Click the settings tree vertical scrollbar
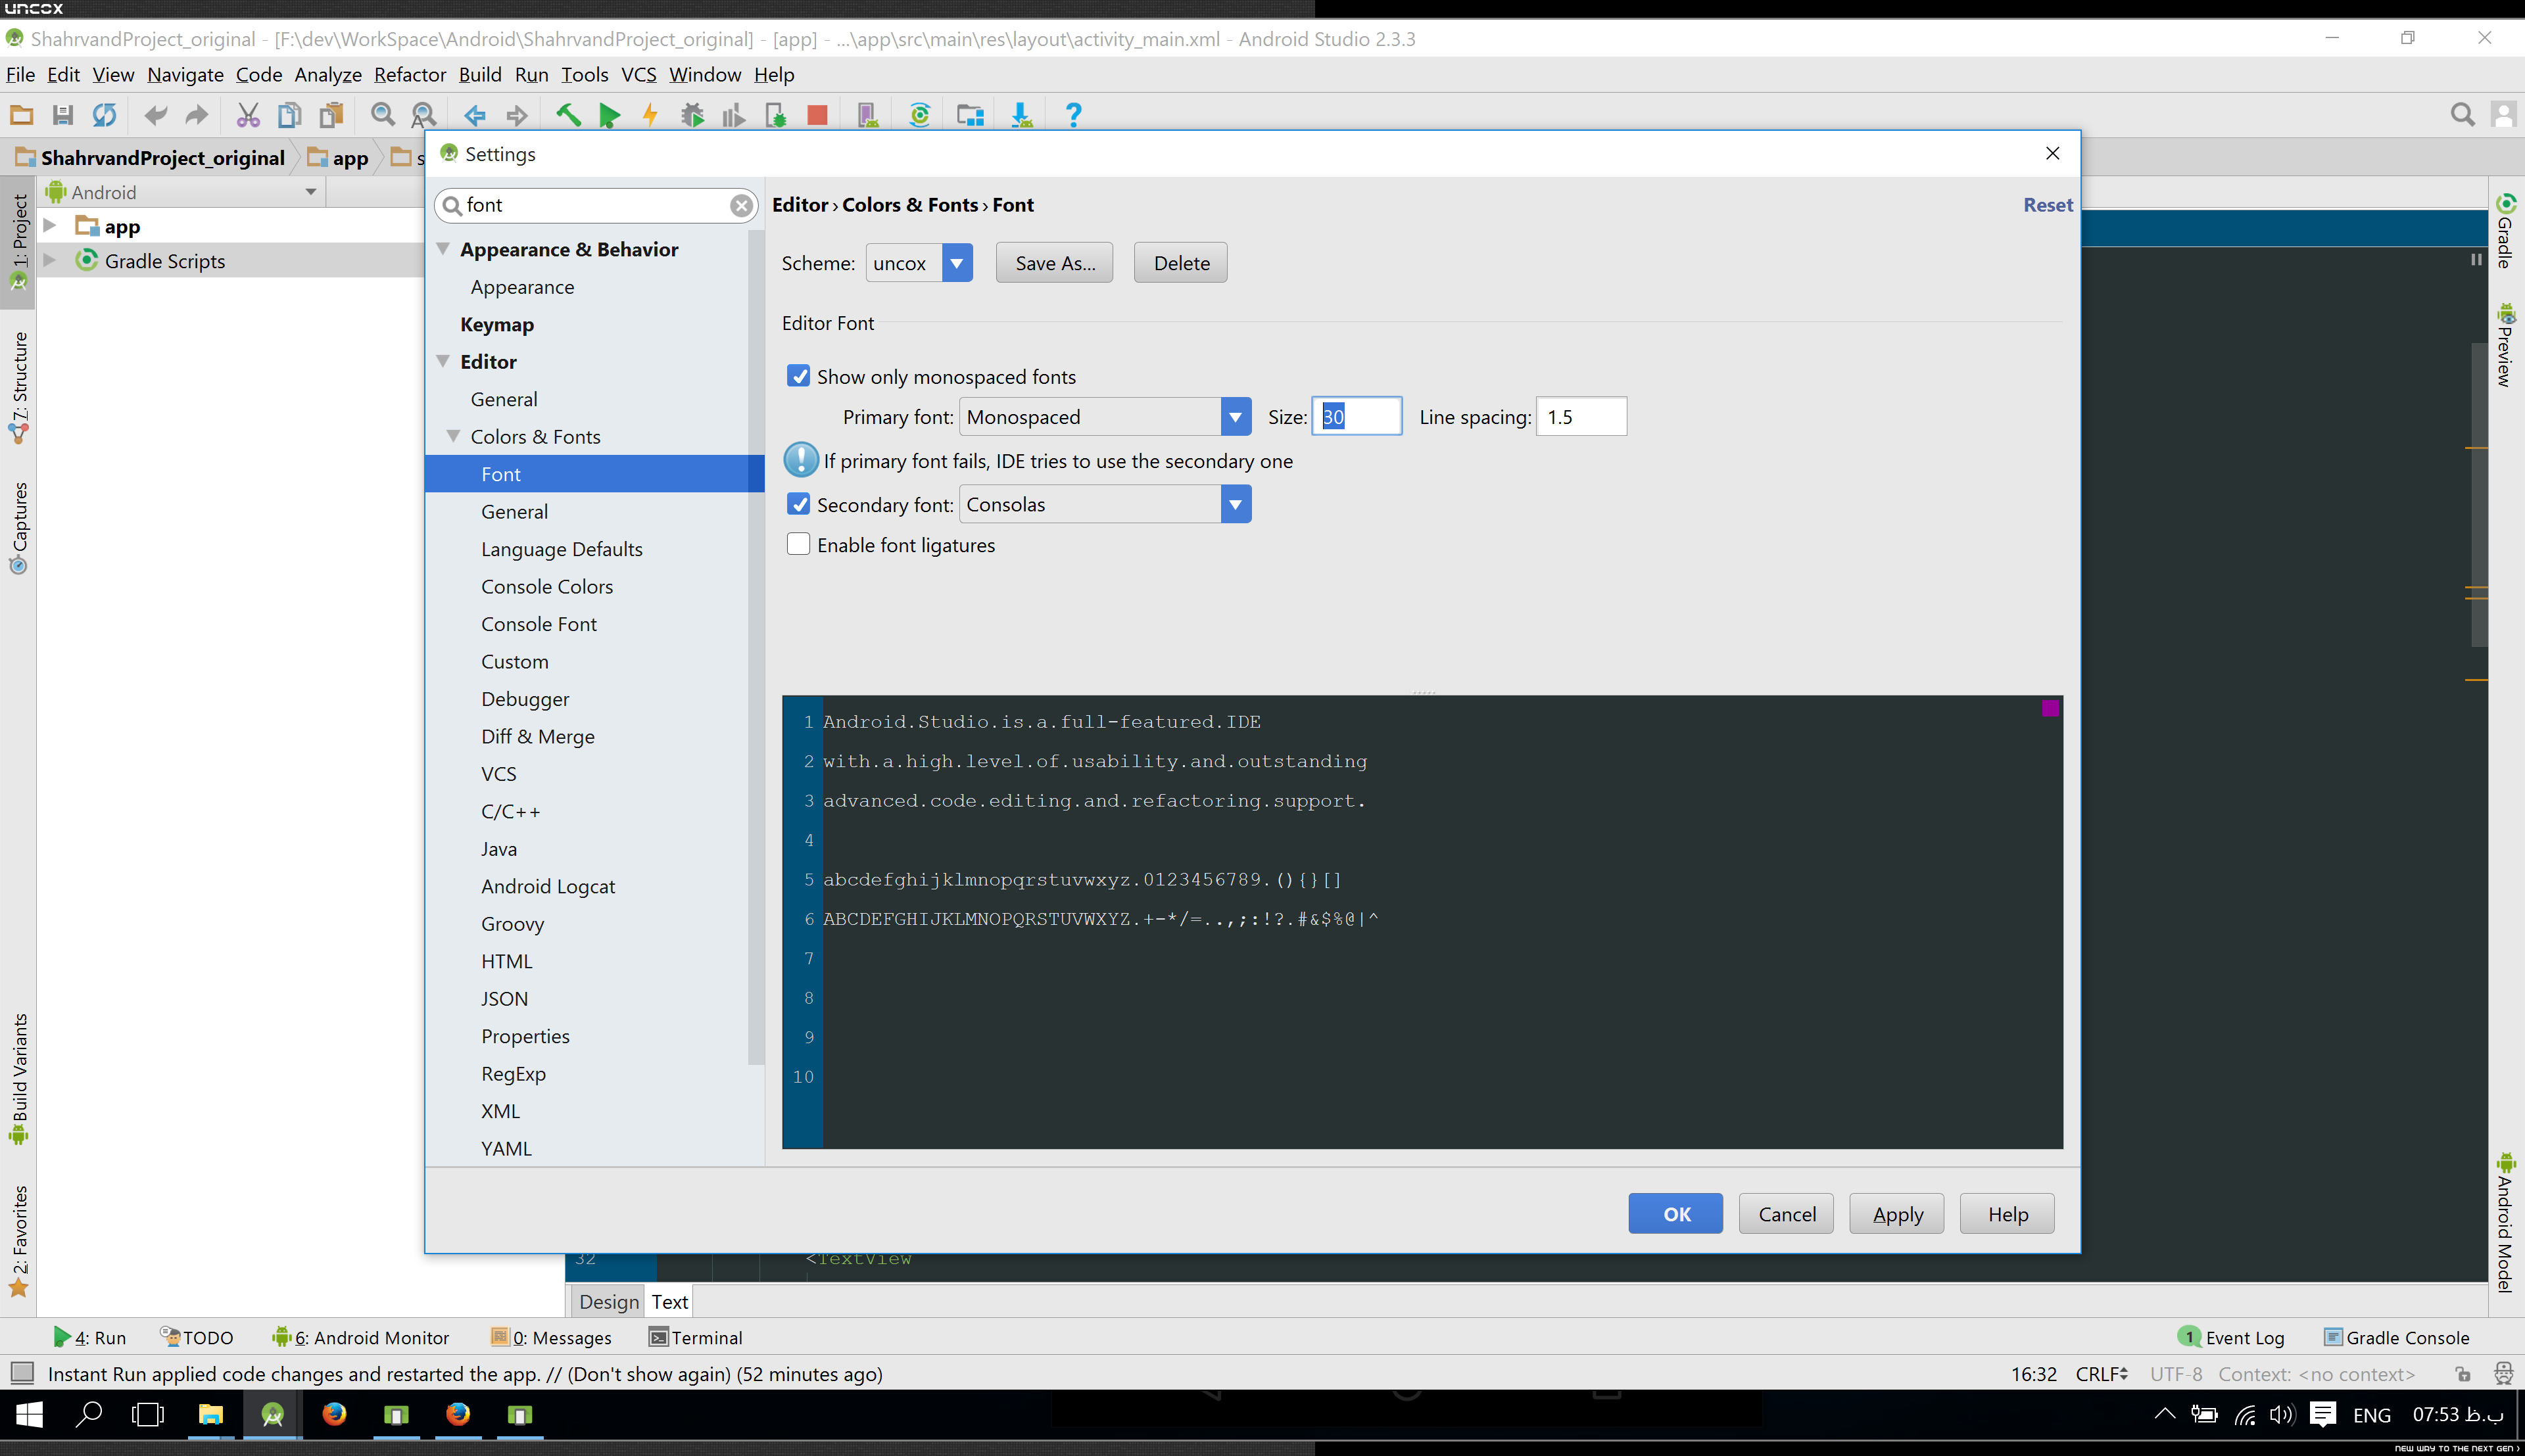2525x1456 pixels. [756, 648]
